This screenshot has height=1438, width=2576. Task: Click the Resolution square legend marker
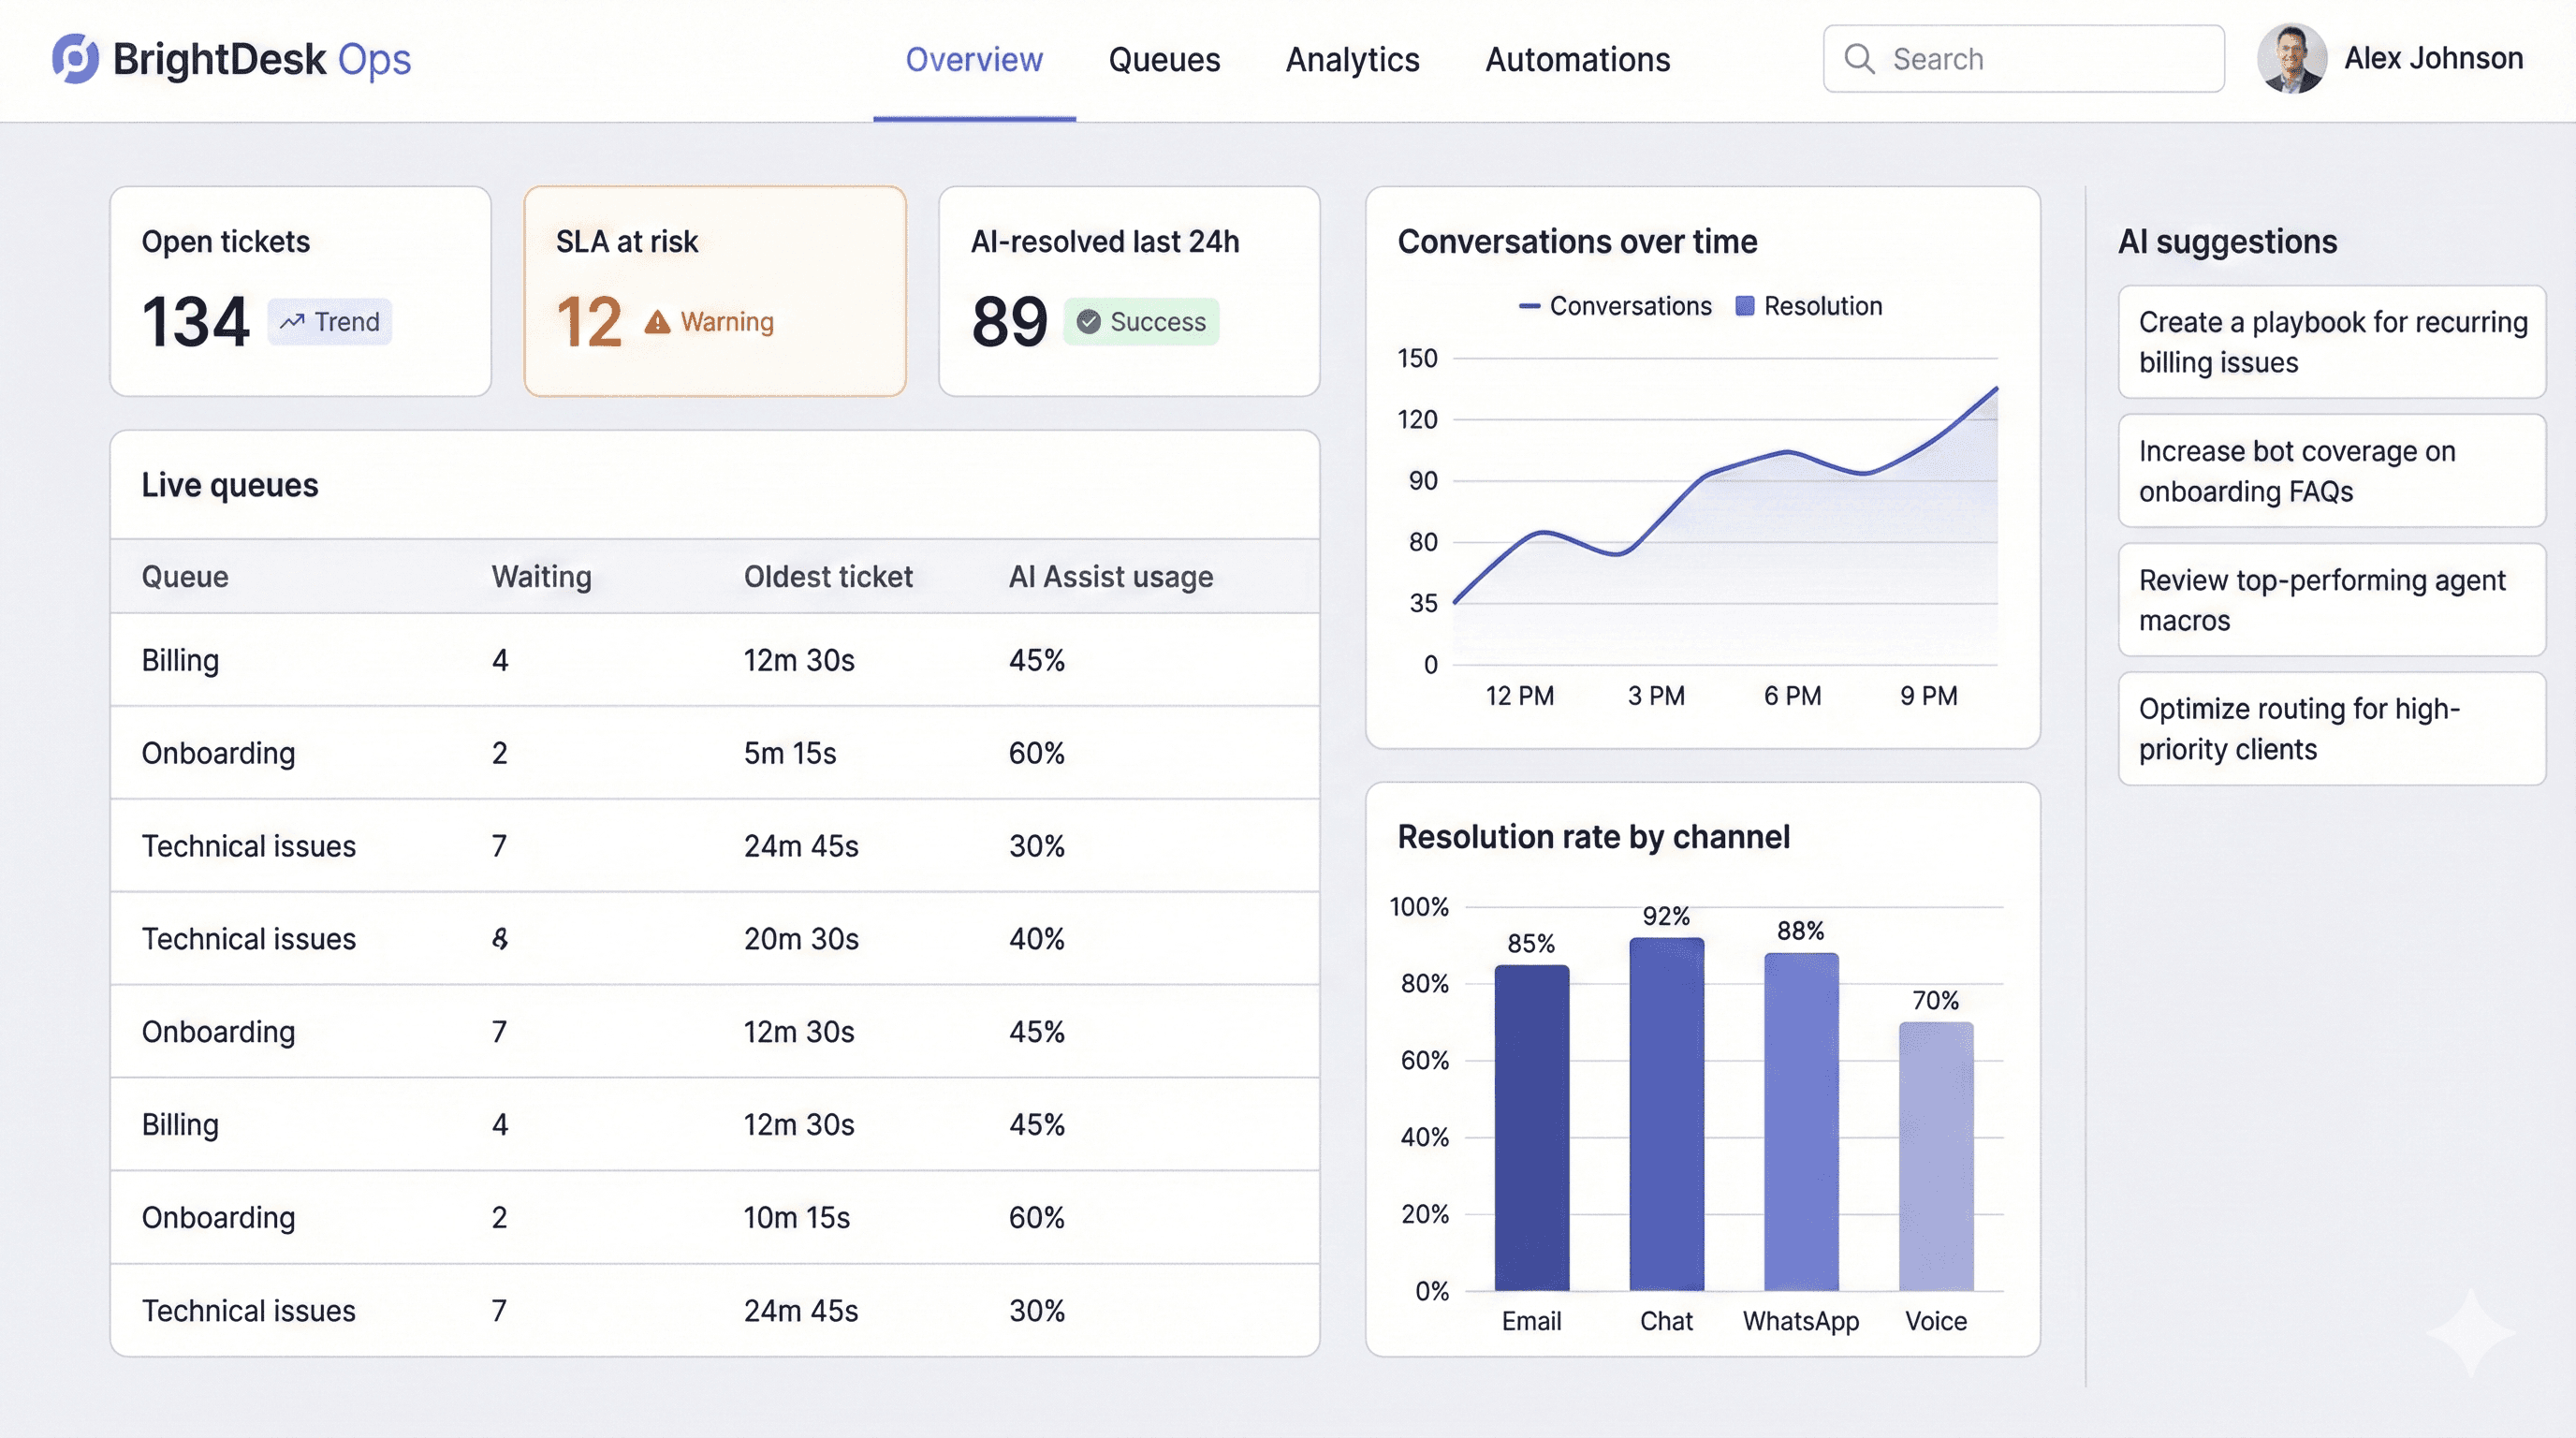1744,306
